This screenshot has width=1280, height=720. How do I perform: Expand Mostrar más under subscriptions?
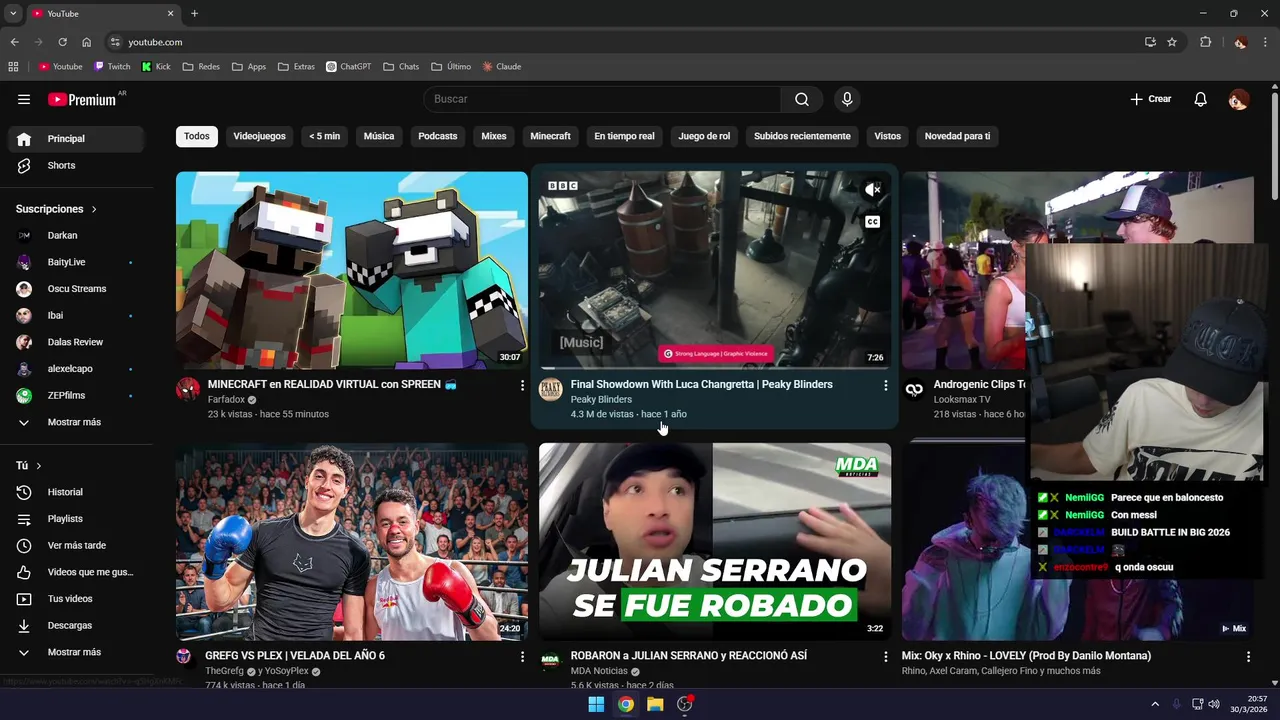[76, 422]
